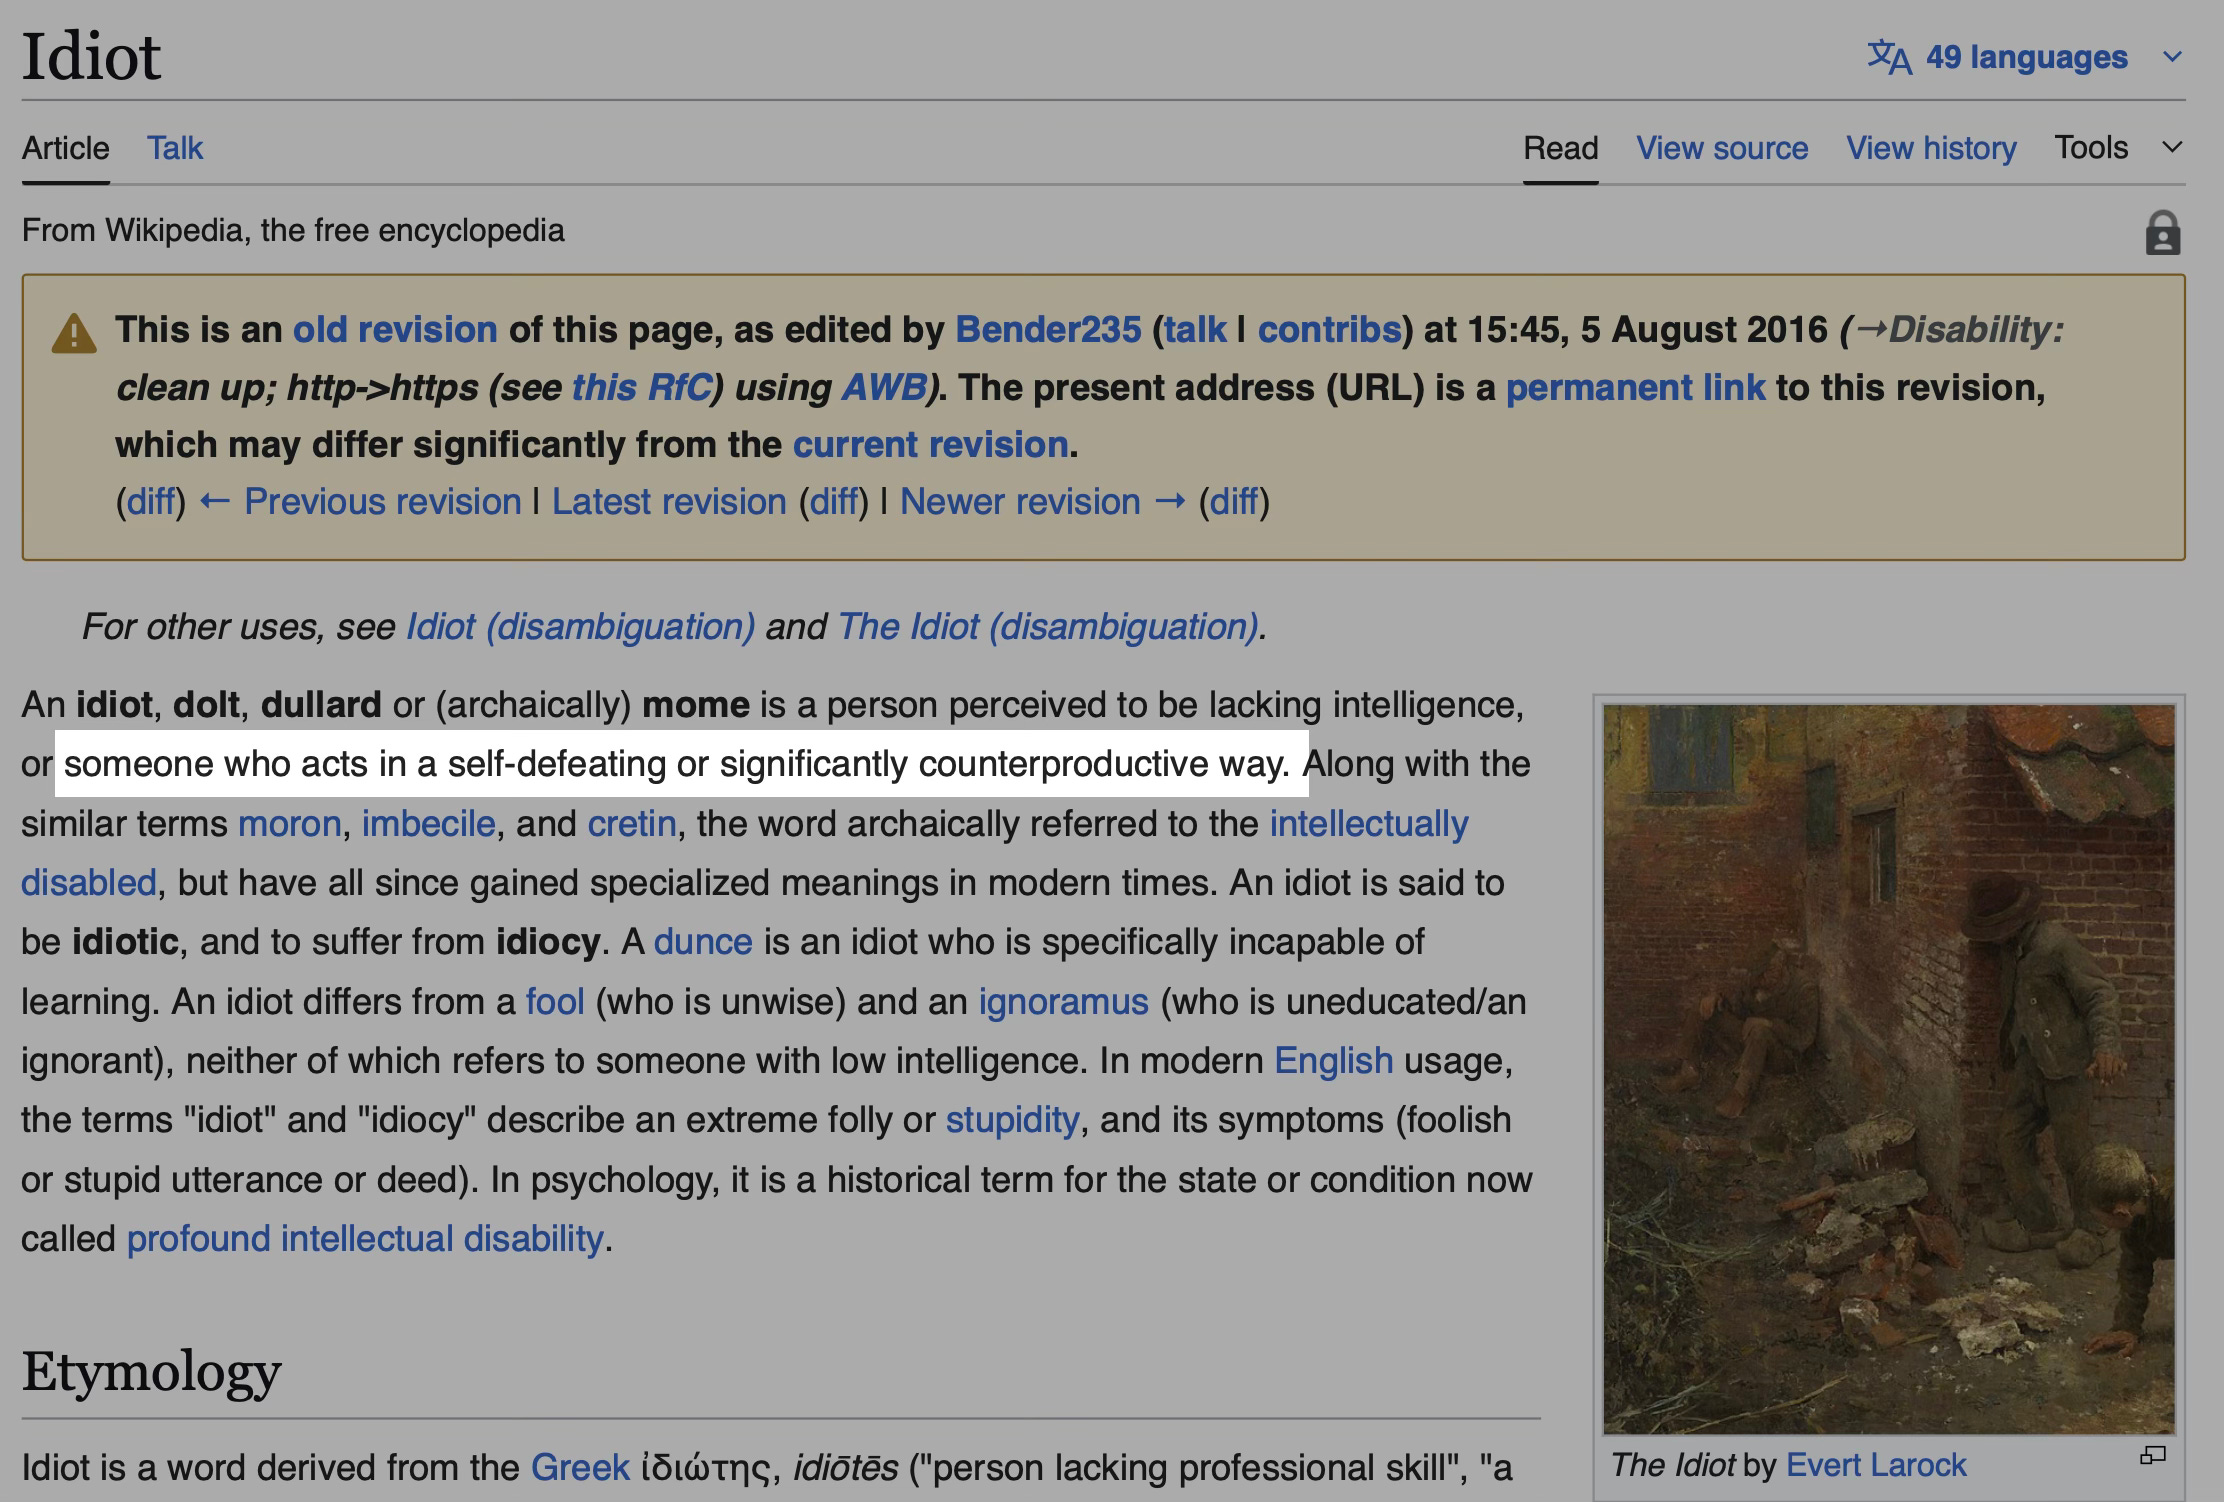The width and height of the screenshot is (2224, 1502).
Task: Open the permanent link hyperlink
Action: (1635, 388)
